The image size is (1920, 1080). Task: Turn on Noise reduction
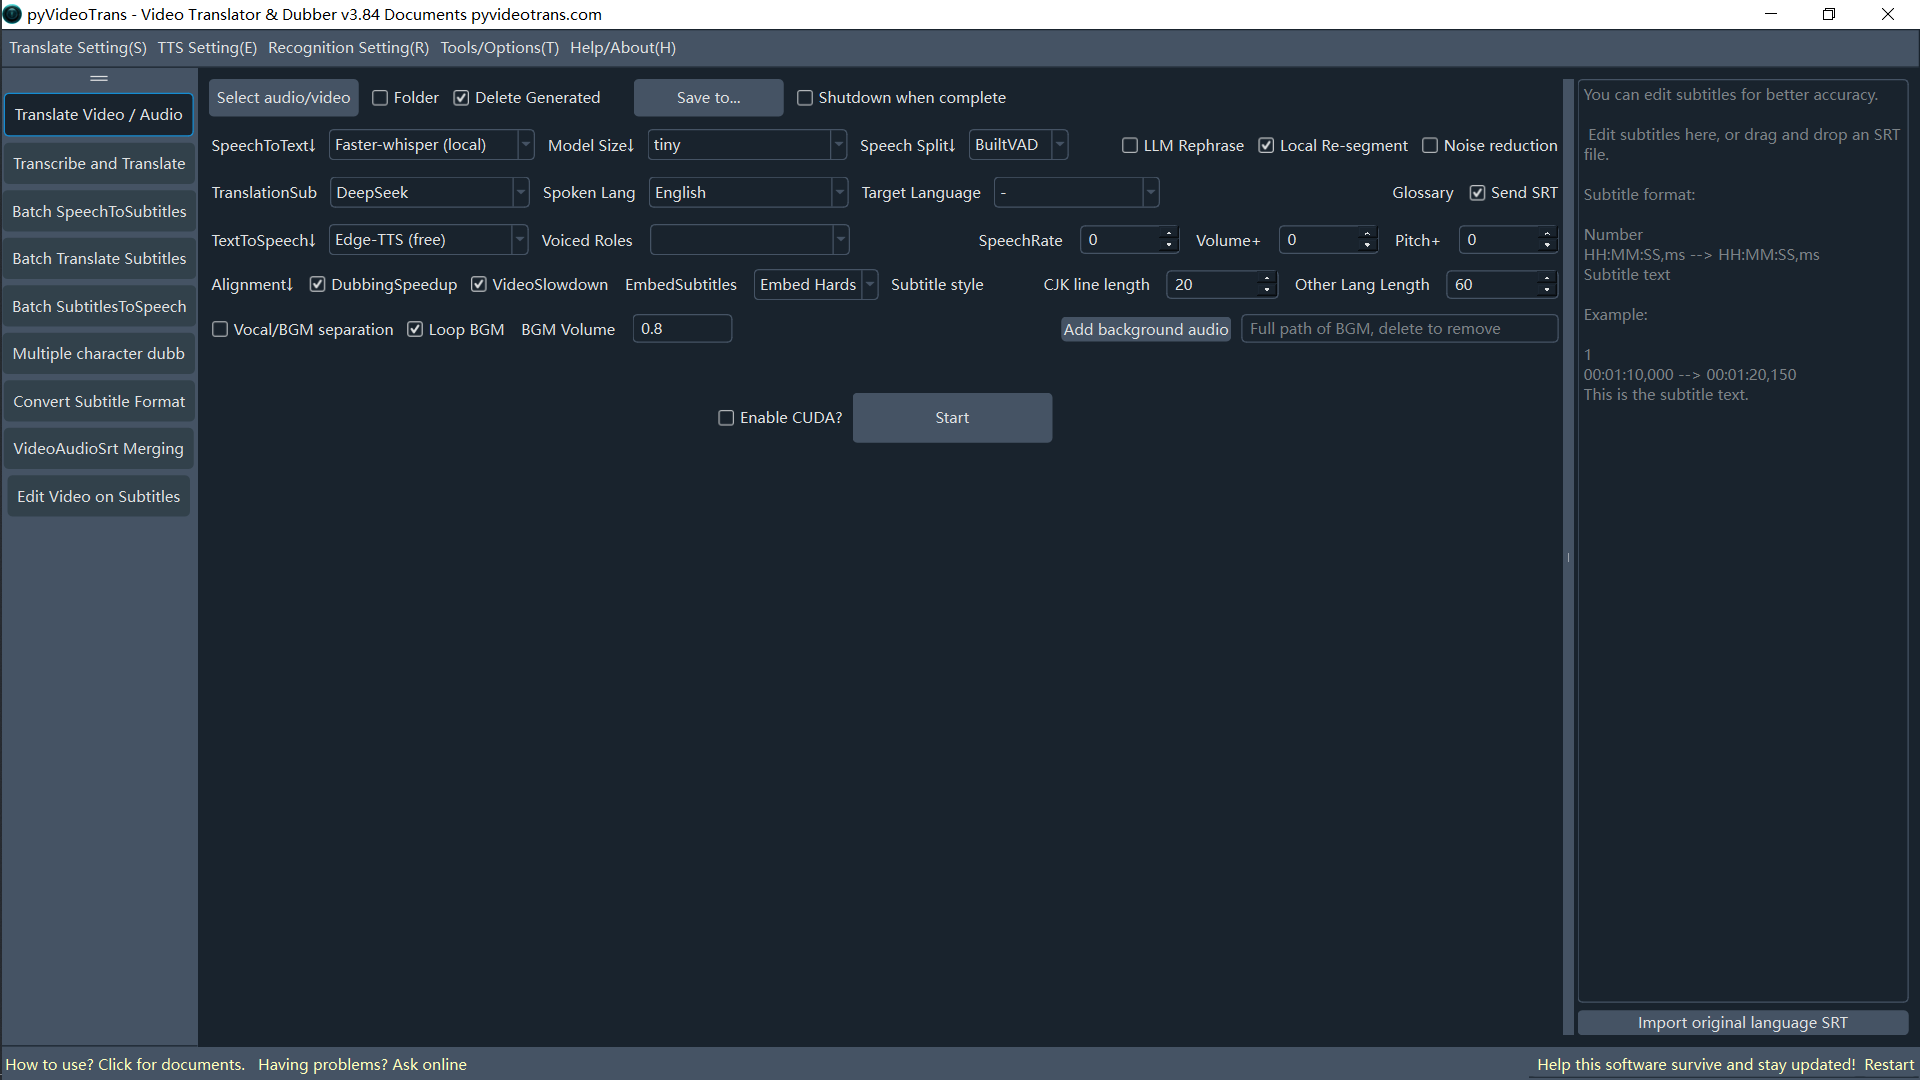coord(1430,146)
